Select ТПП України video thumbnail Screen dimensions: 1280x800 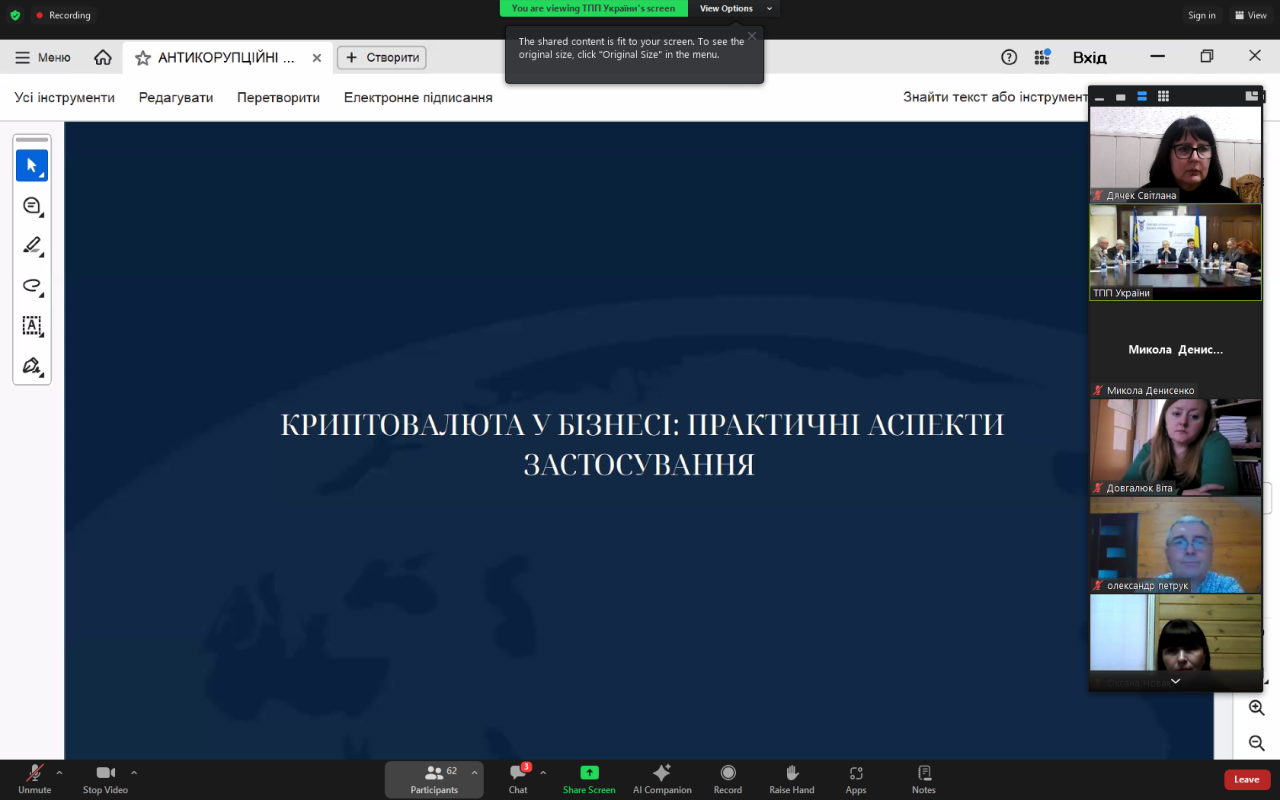[x=1175, y=252]
